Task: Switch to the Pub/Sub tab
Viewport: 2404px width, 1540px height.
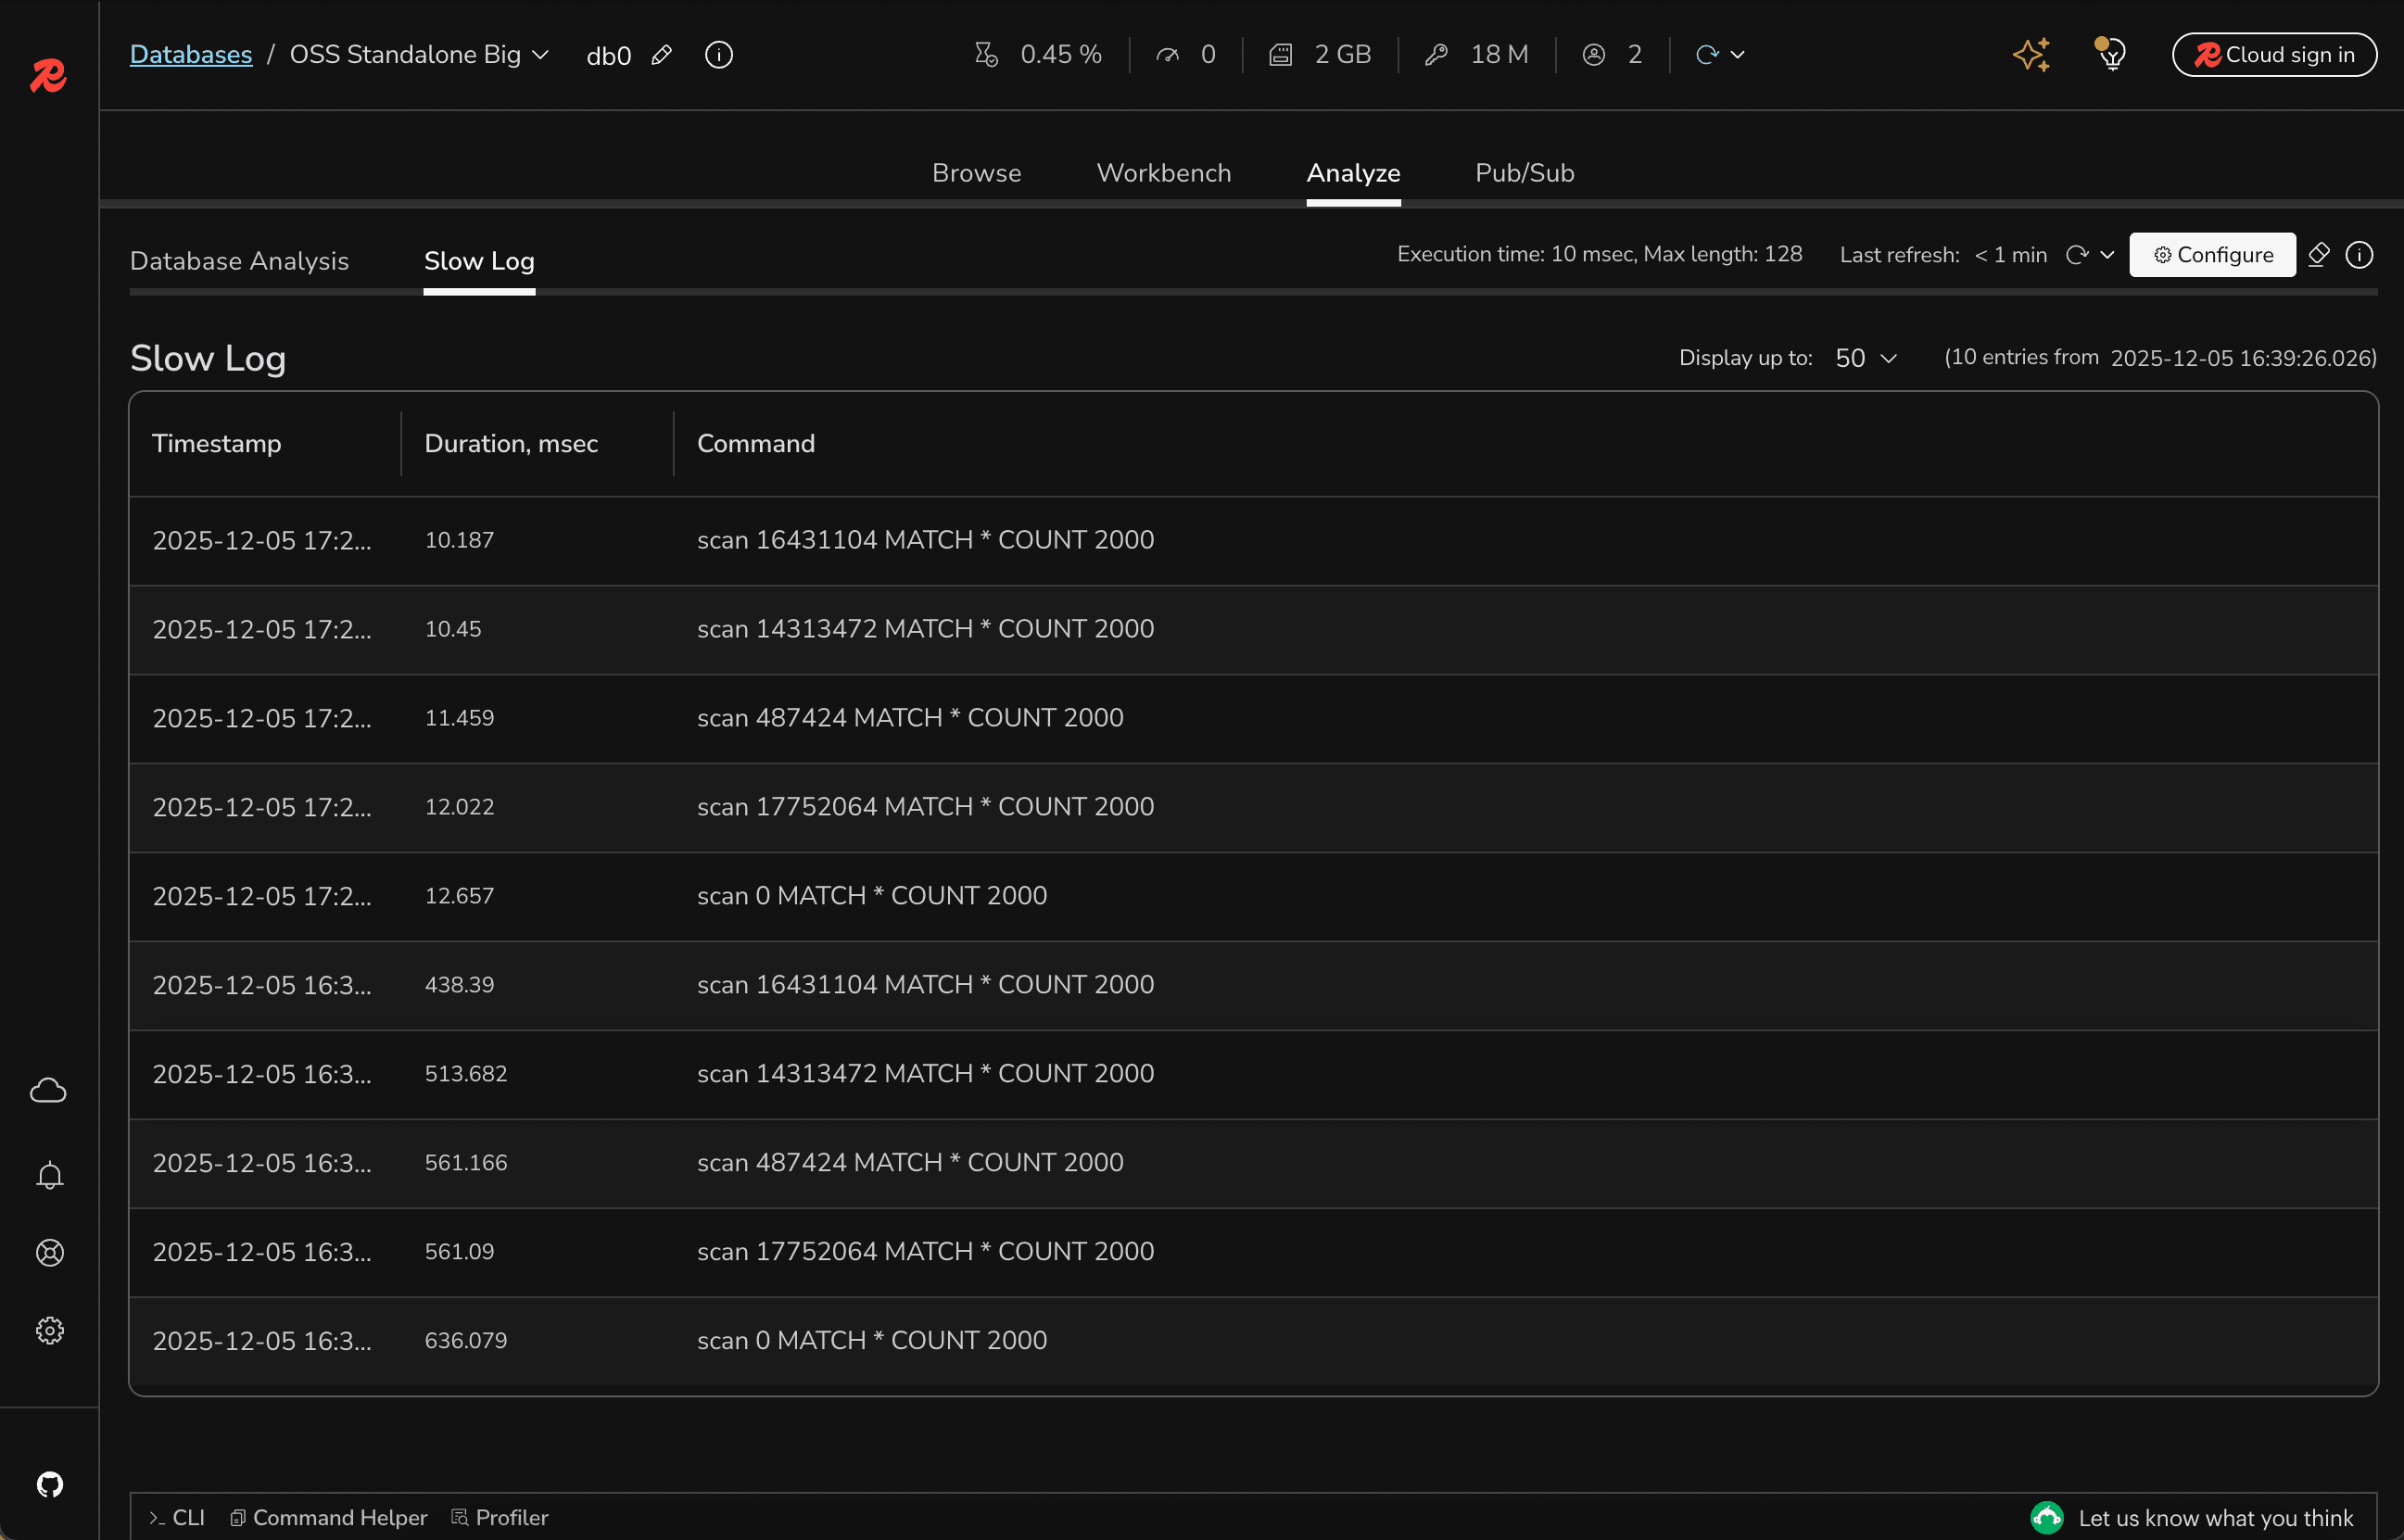Action: coord(1524,173)
